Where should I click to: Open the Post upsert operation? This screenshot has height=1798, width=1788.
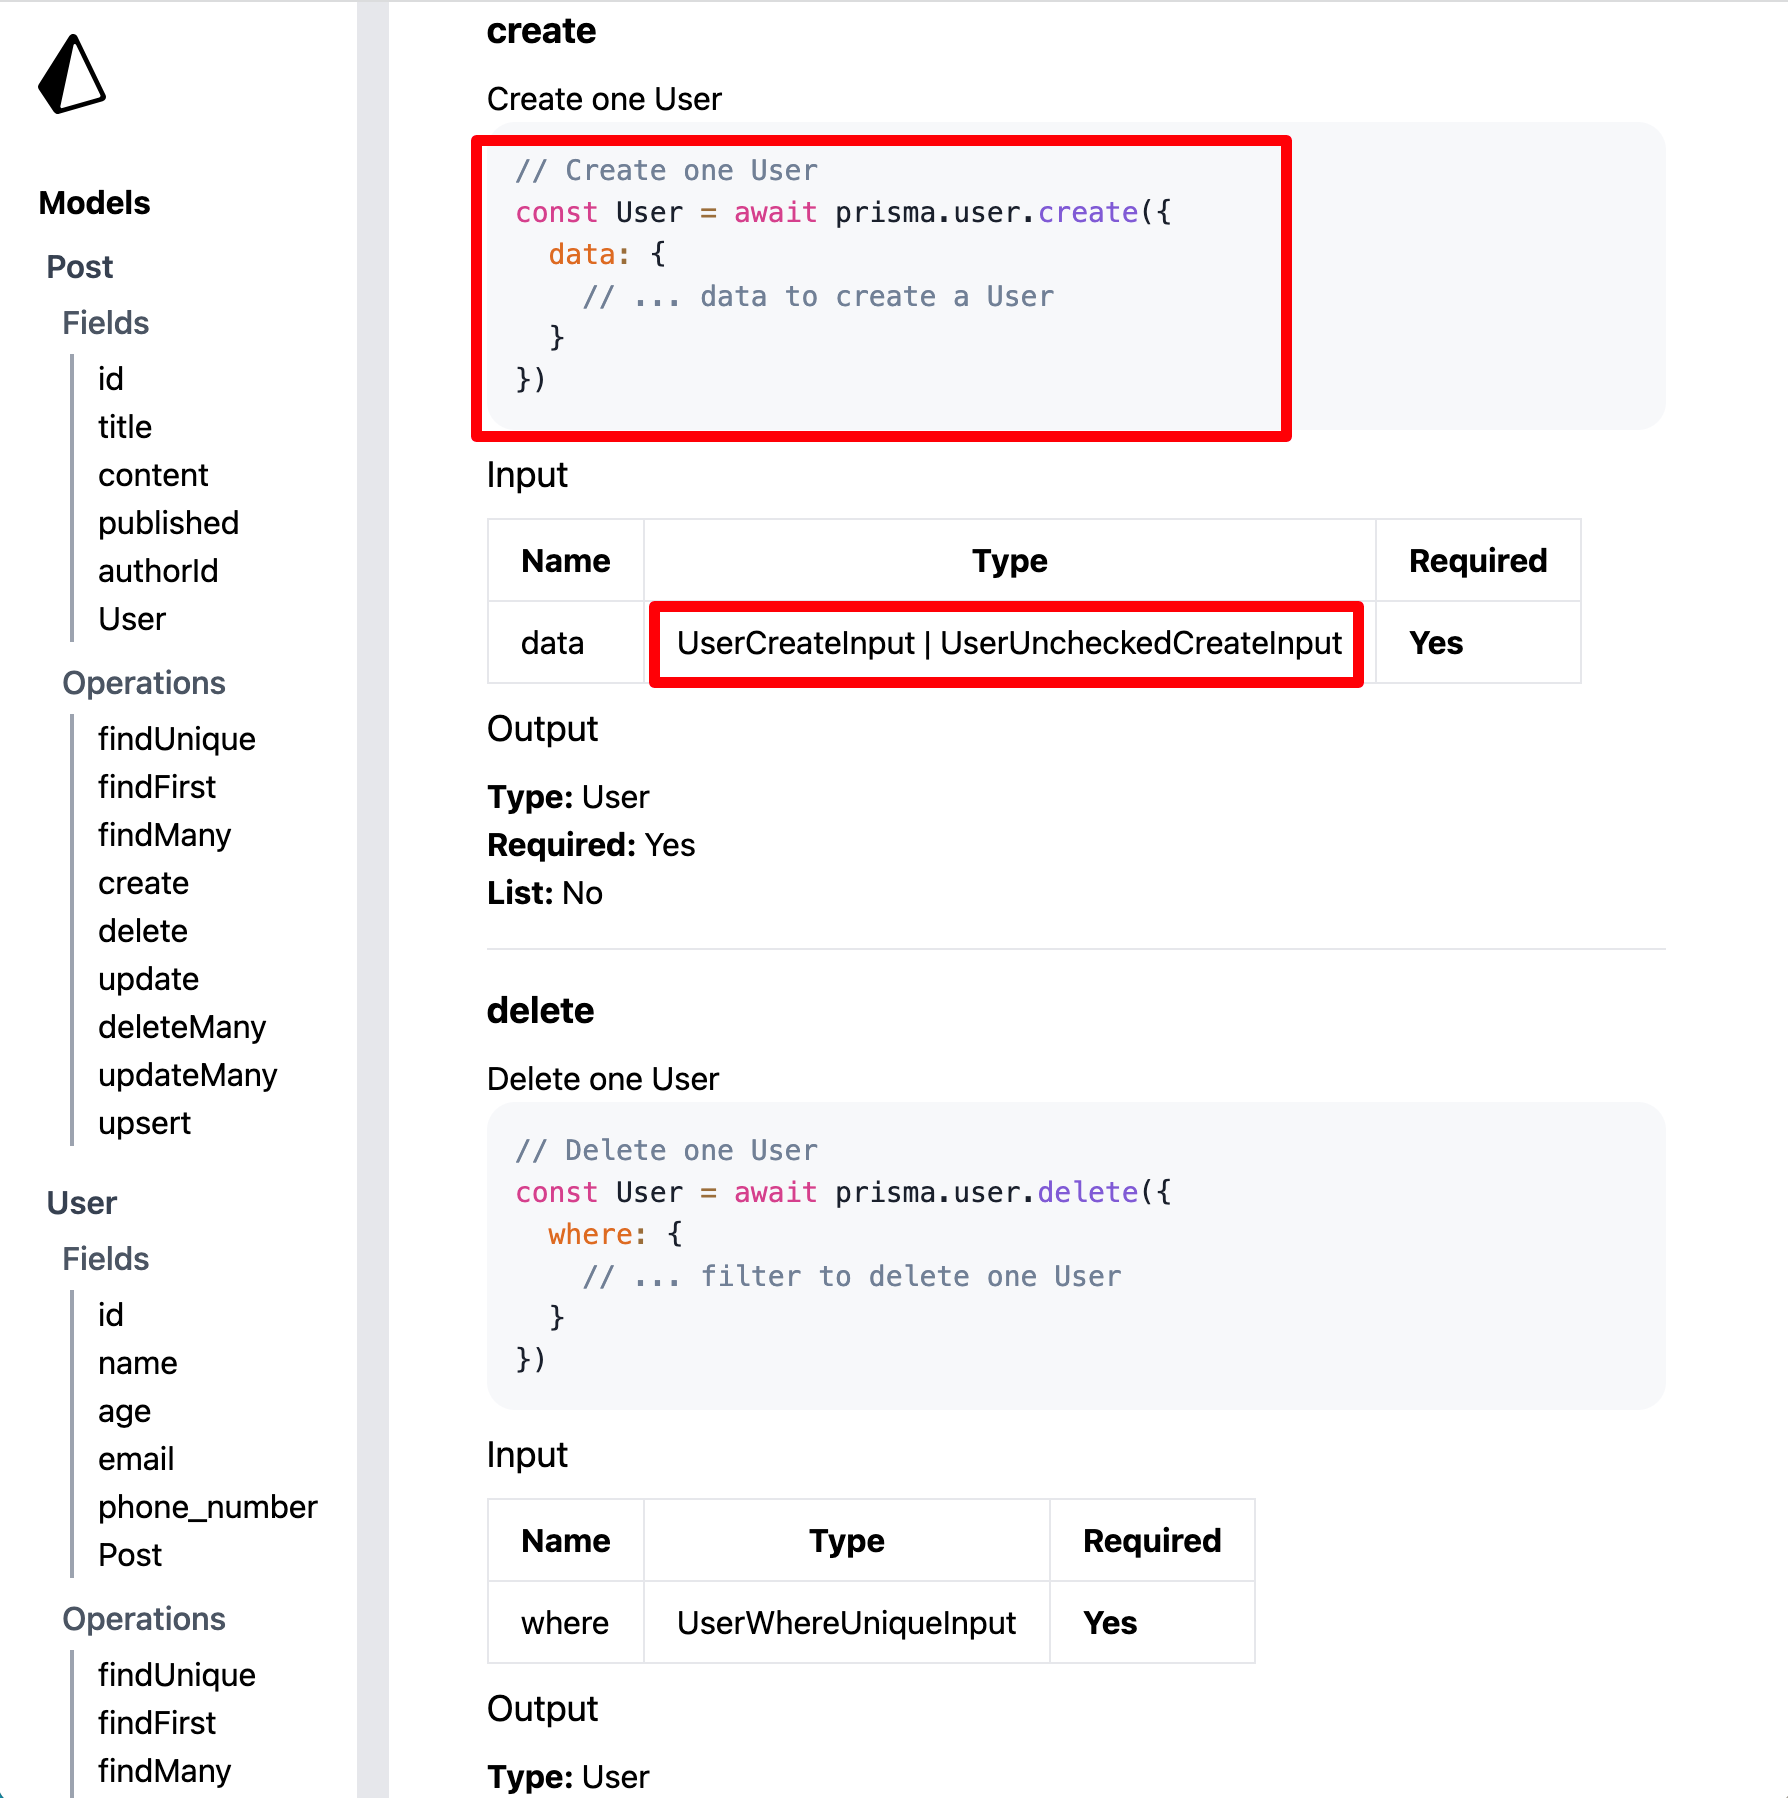coord(144,1123)
